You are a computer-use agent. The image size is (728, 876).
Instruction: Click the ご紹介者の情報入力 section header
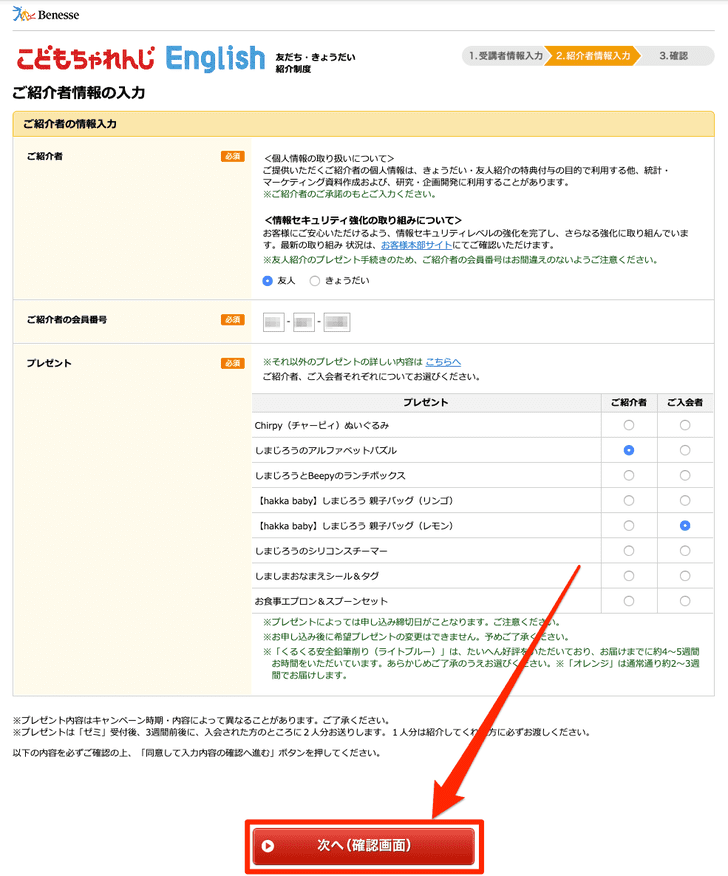[x=363, y=124]
